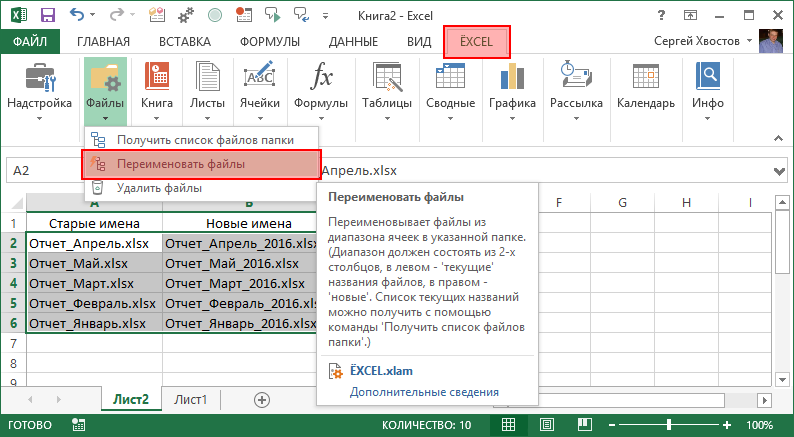Select the Лист2 sheet tab
The width and height of the screenshot is (794, 437).
[x=131, y=400]
